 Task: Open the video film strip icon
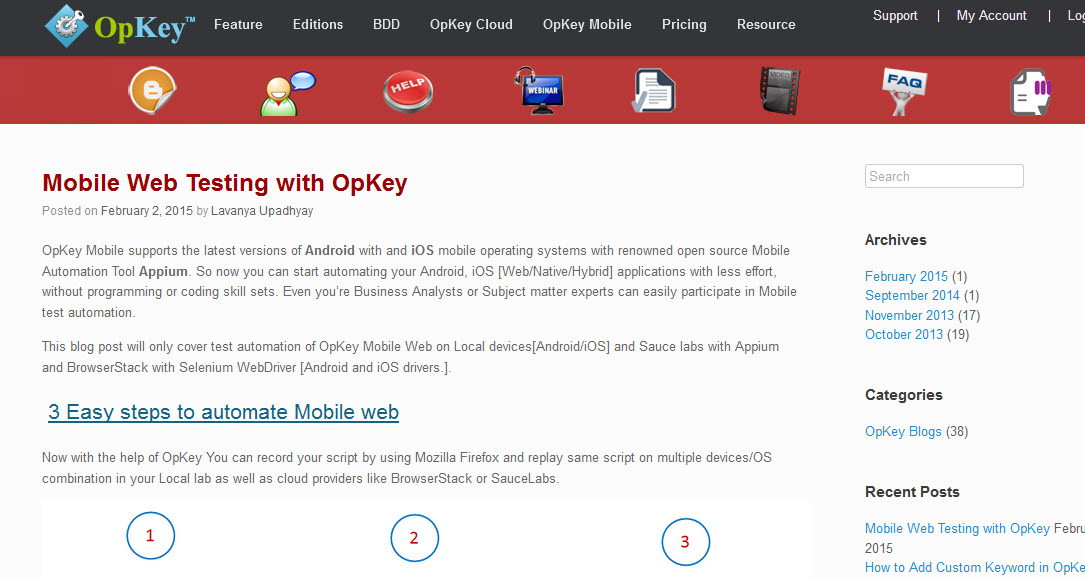[780, 91]
